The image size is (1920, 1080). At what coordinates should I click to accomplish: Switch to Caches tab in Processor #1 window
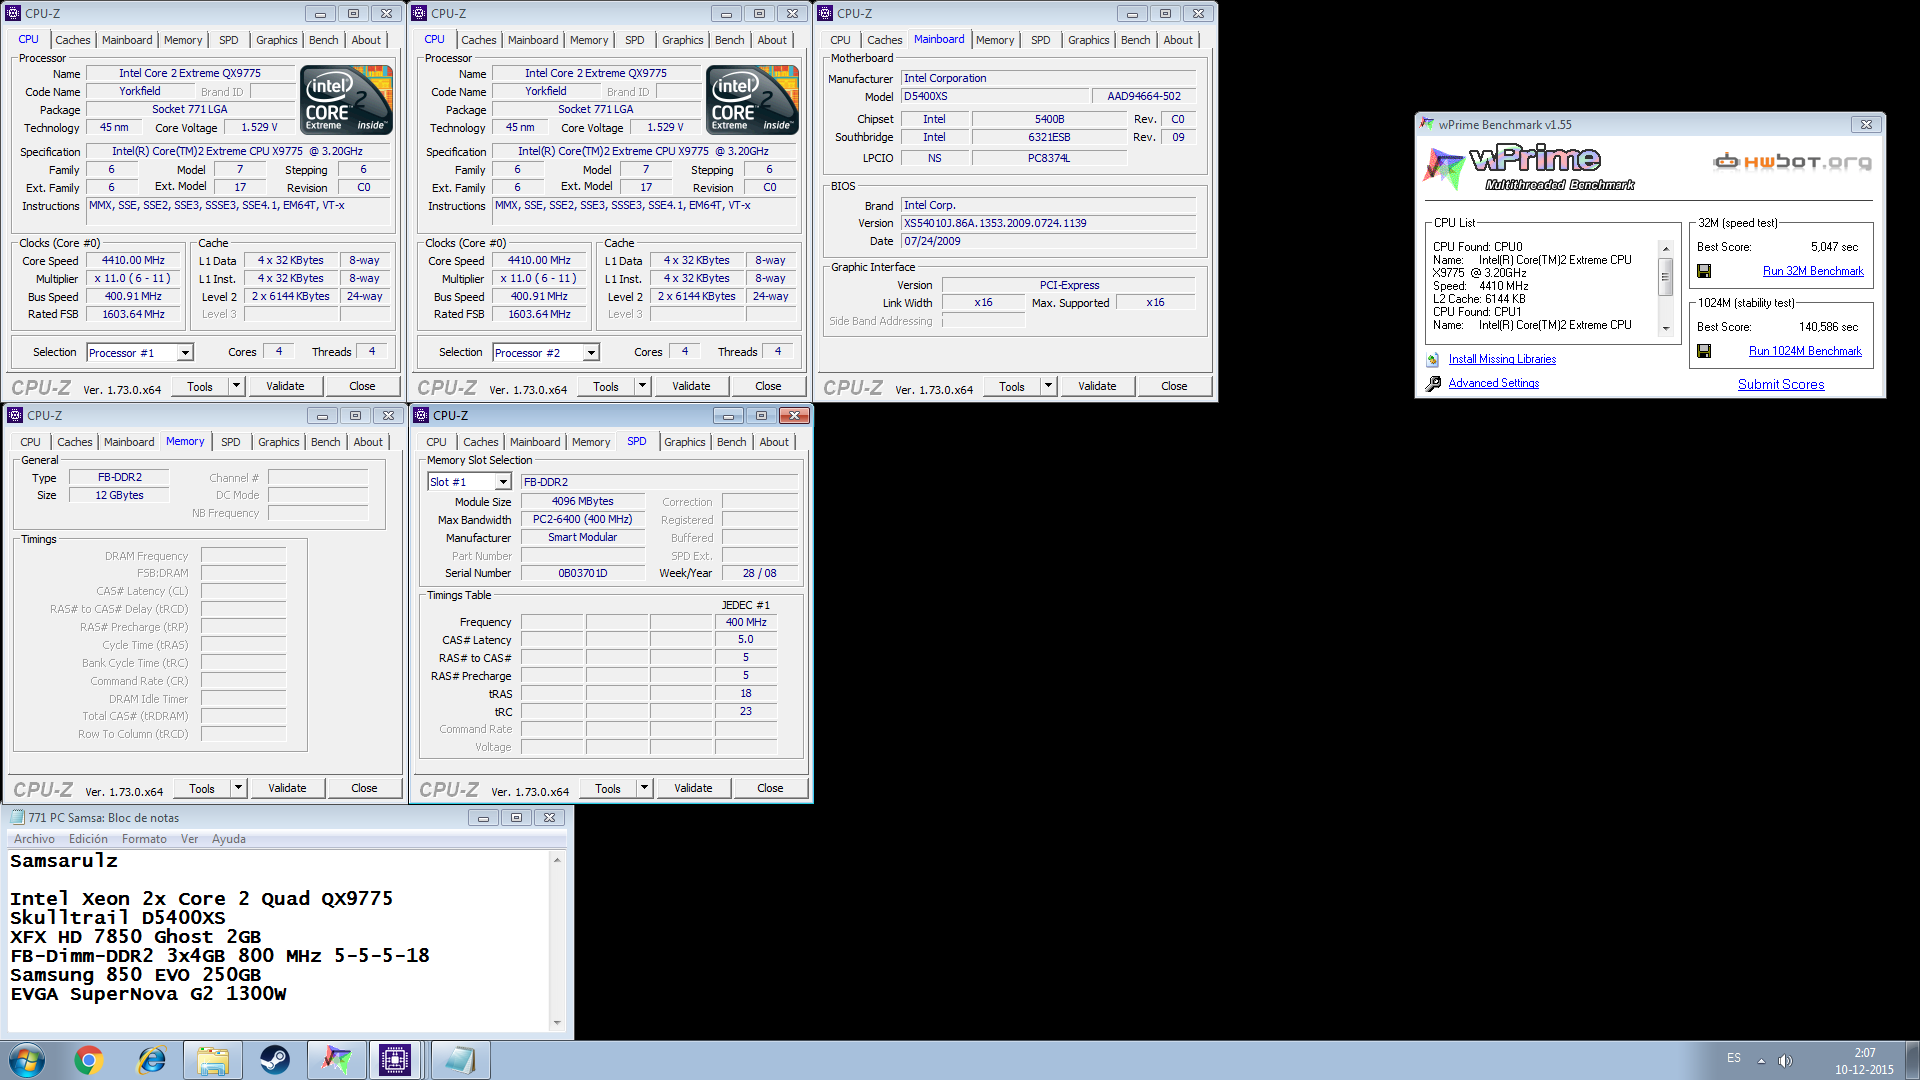72,40
